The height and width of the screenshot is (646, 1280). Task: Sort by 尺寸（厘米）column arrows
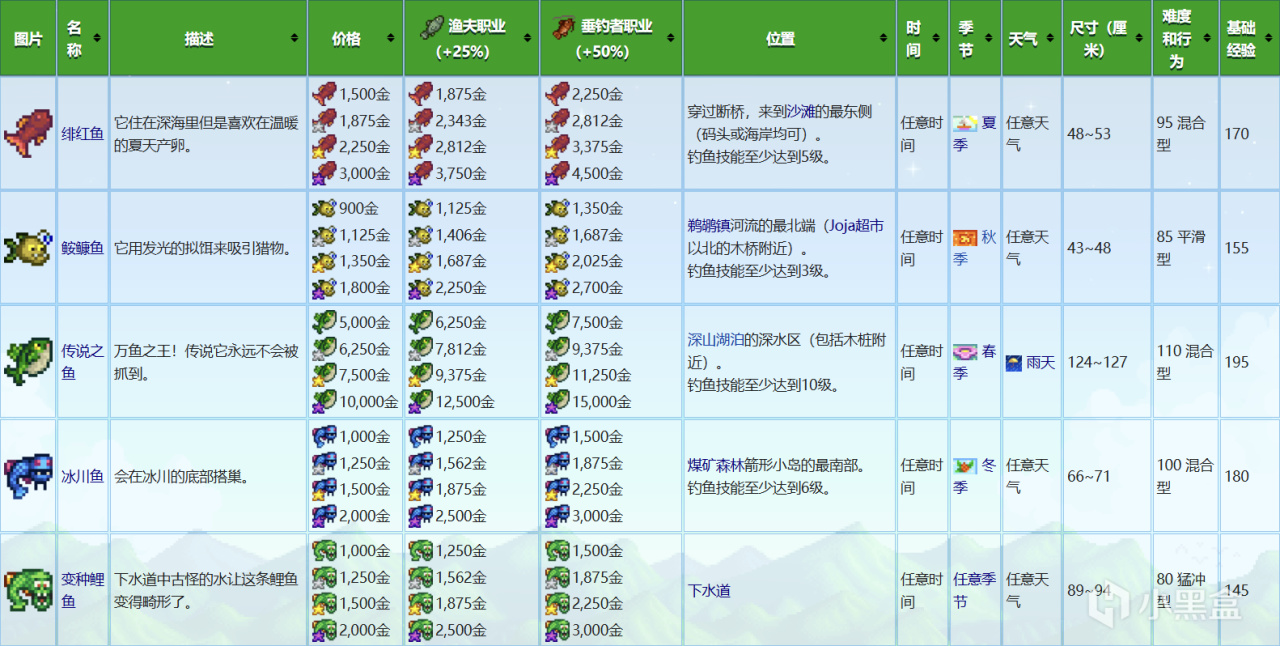pyautogui.click(x=1138, y=38)
